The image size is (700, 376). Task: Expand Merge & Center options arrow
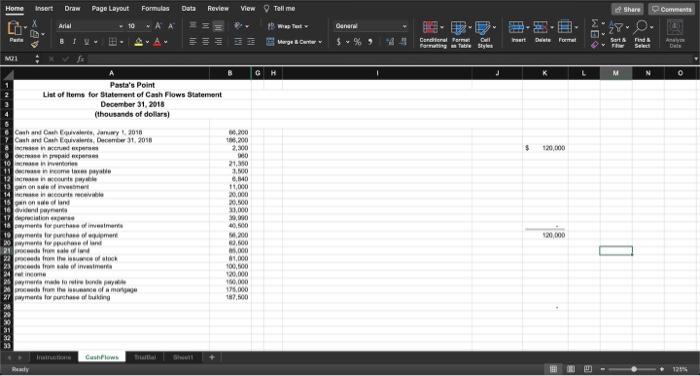coord(320,42)
